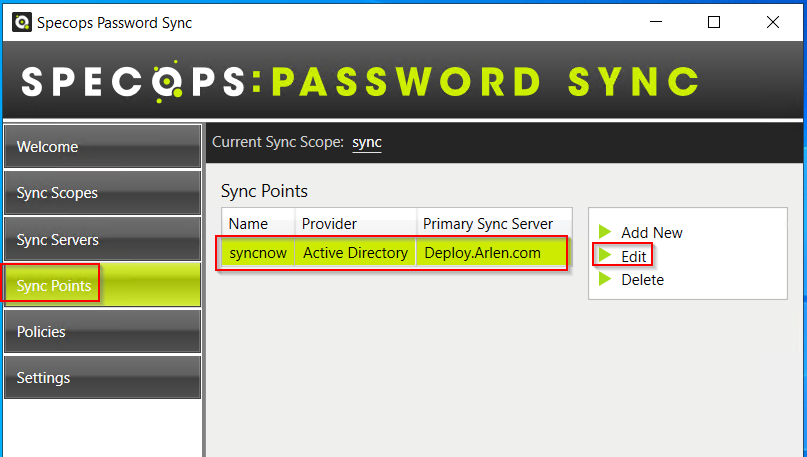Image resolution: width=807 pixels, height=457 pixels.
Task: Close the Specops Password Sync window
Action: click(773, 22)
